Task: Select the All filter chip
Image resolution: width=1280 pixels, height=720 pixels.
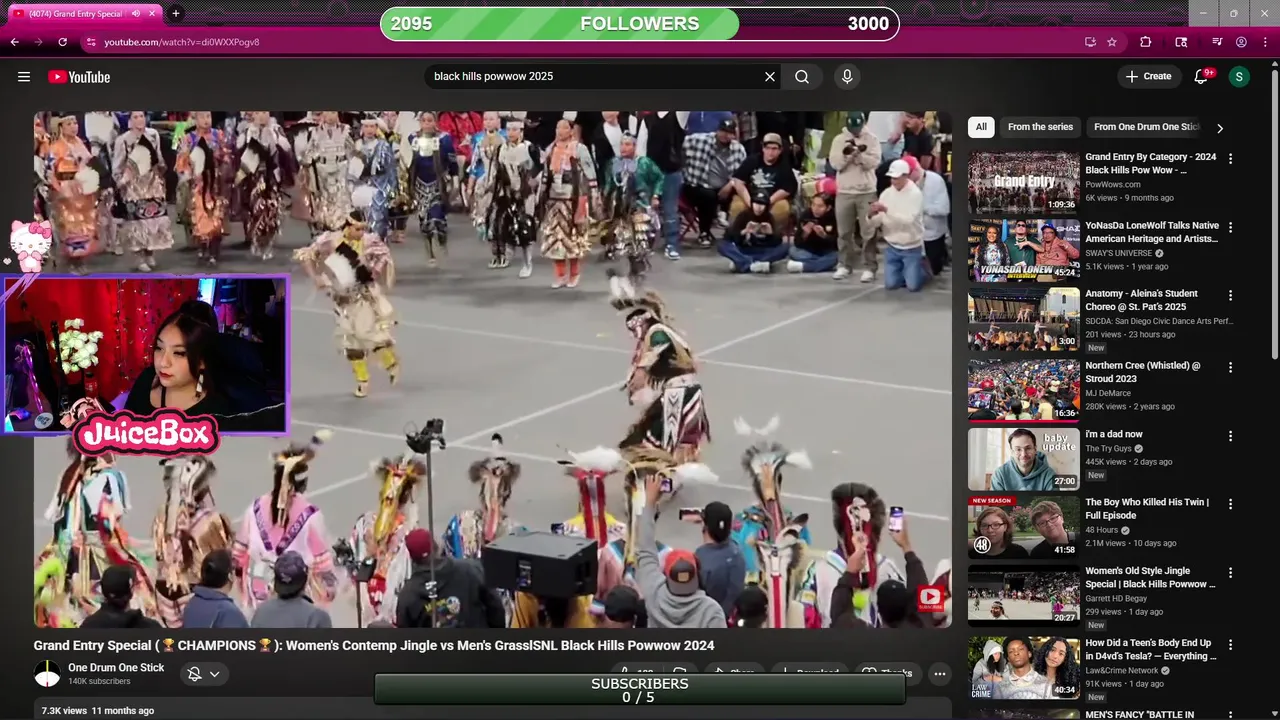Action: click(x=981, y=127)
